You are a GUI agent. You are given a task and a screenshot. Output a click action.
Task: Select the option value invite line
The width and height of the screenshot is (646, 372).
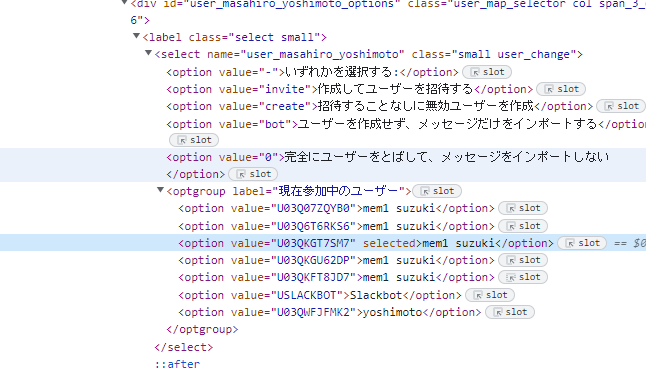coord(349,89)
